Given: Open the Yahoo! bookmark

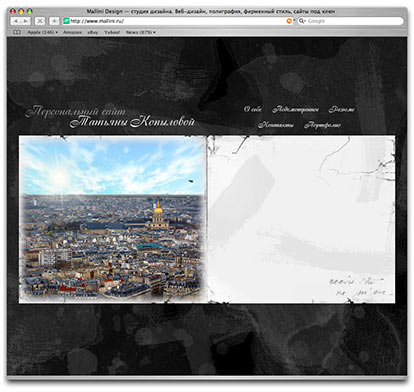Looking at the screenshot, I should pyautogui.click(x=112, y=32).
